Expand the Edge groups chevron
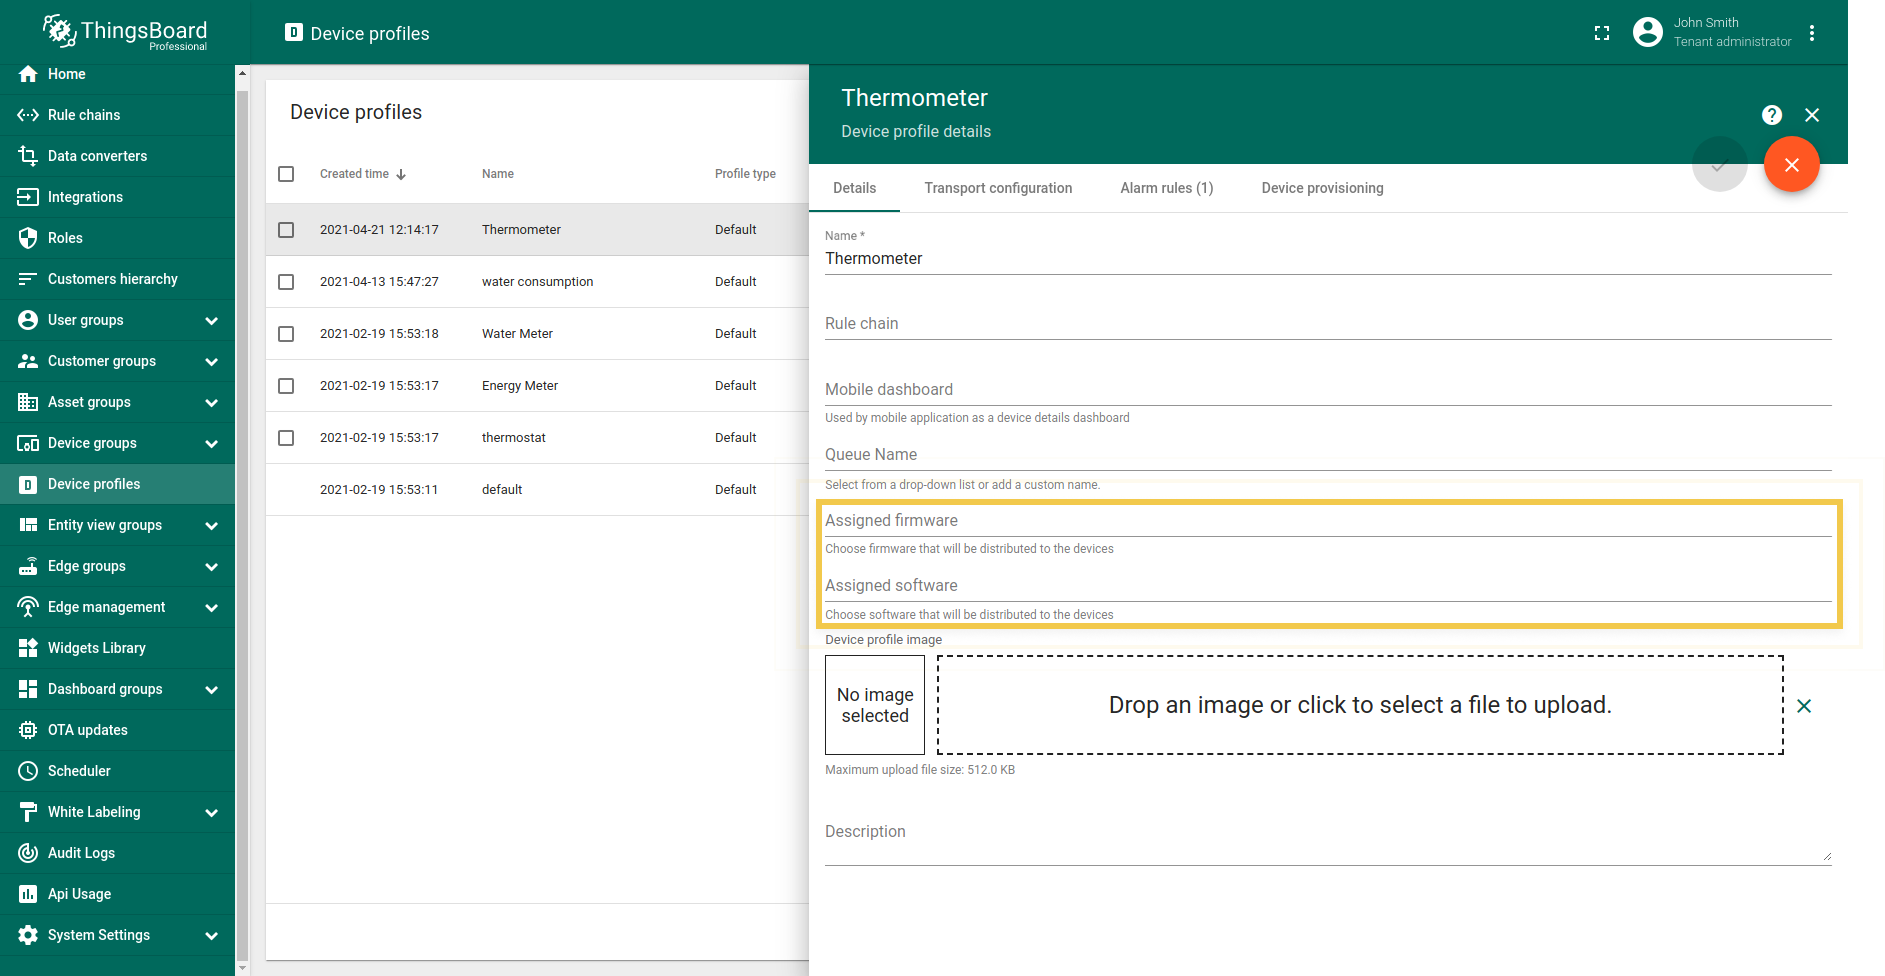This screenshot has height=976, width=1885. pos(211,567)
